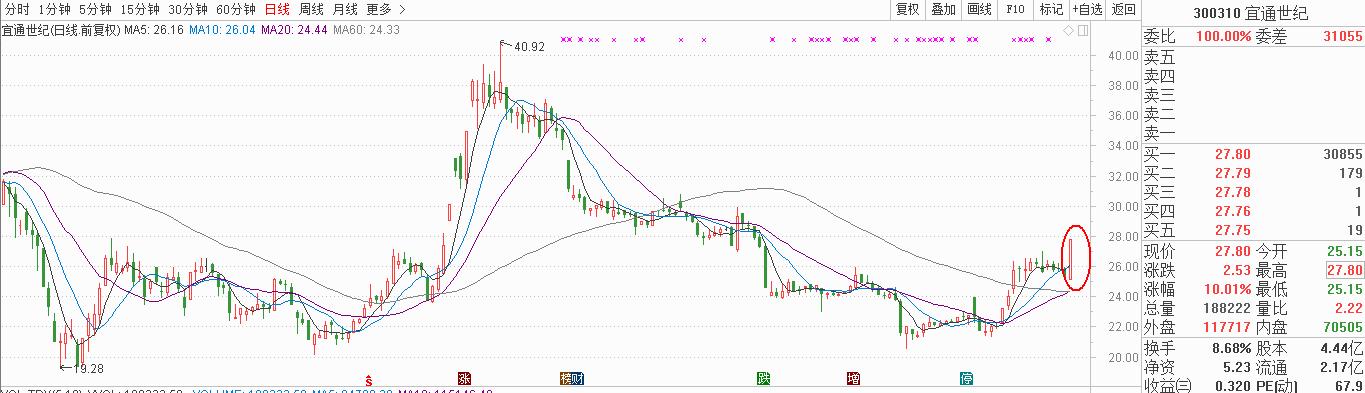Image resolution: width=1365 pixels, height=393 pixels.
Task: Click the 股本 4.44亿 value
Action: coord(1341,348)
